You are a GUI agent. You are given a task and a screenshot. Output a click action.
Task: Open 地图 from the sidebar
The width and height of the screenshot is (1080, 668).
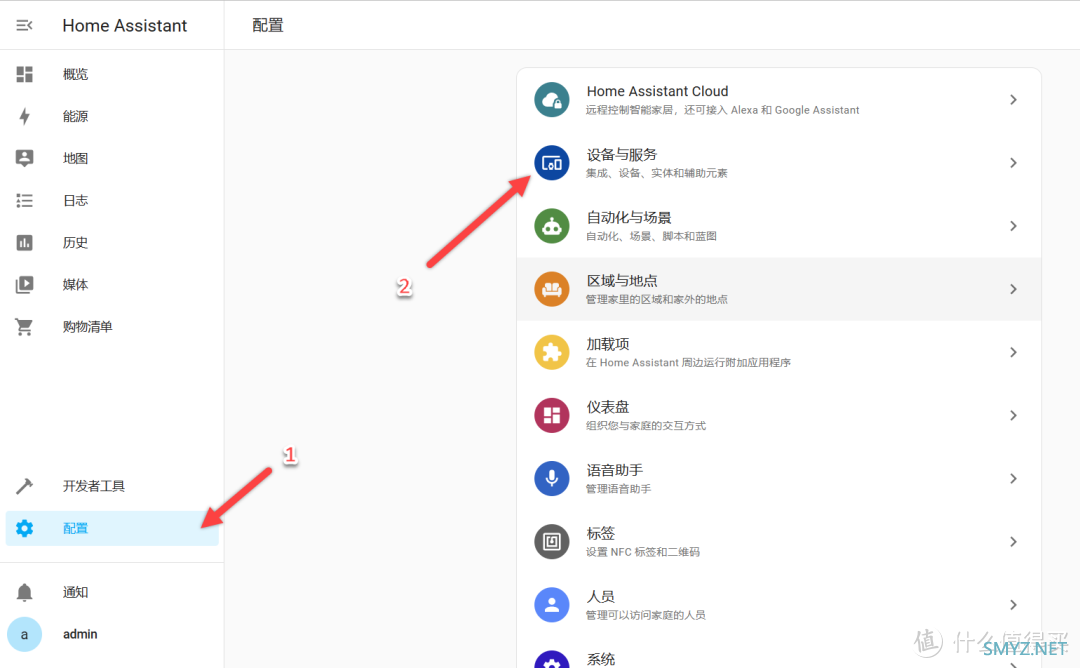coord(112,158)
